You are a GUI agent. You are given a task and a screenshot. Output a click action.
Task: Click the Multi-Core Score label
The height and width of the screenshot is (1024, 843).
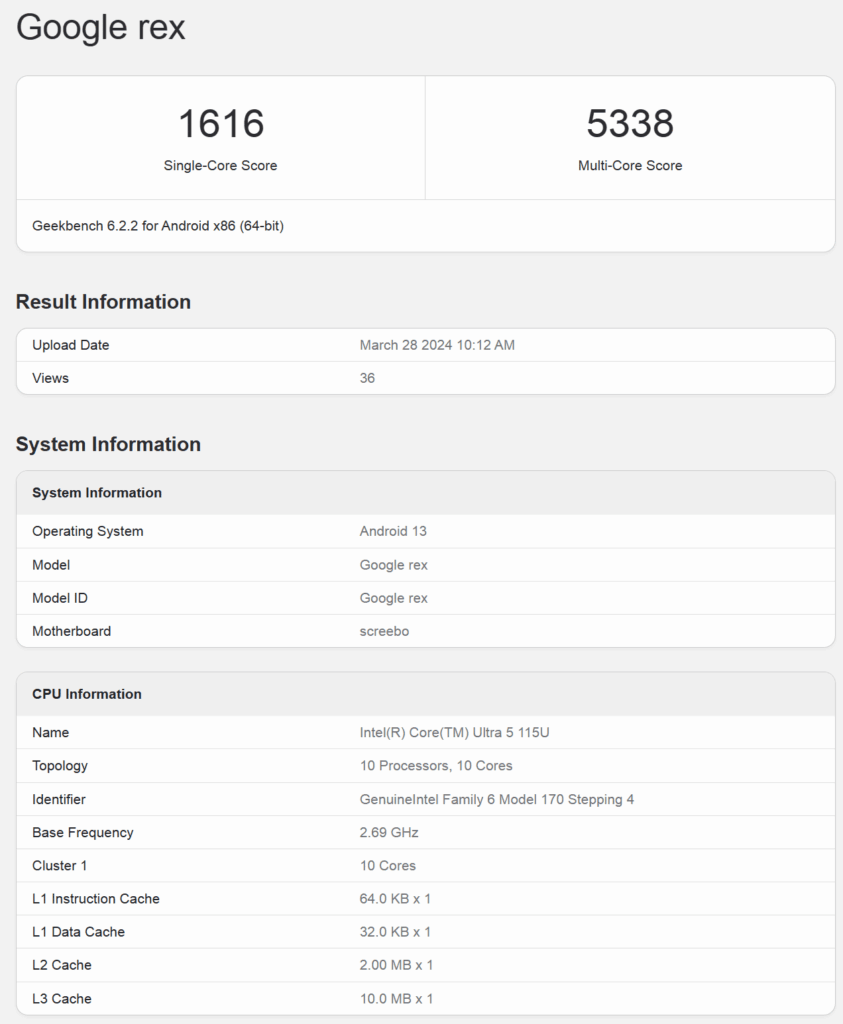[x=630, y=166]
